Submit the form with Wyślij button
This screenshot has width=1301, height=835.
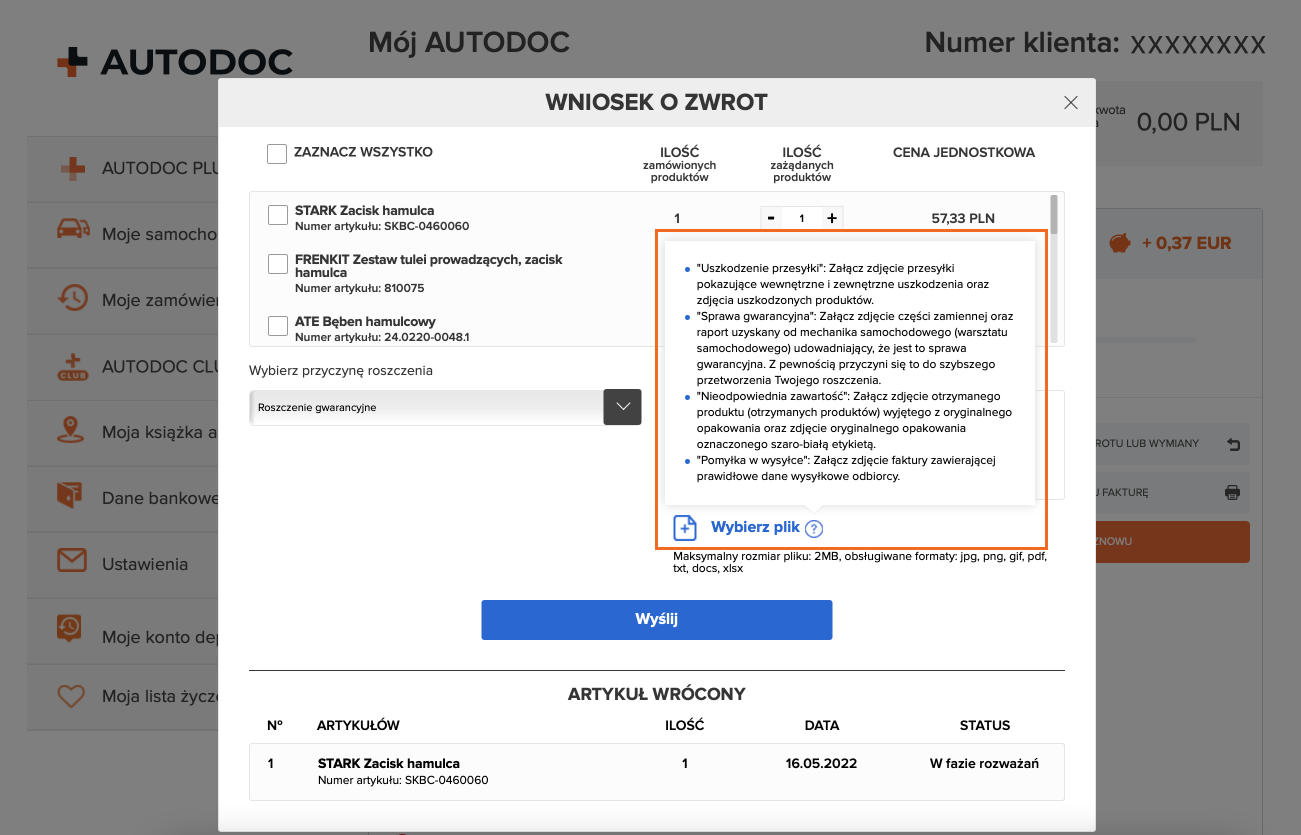(x=657, y=620)
